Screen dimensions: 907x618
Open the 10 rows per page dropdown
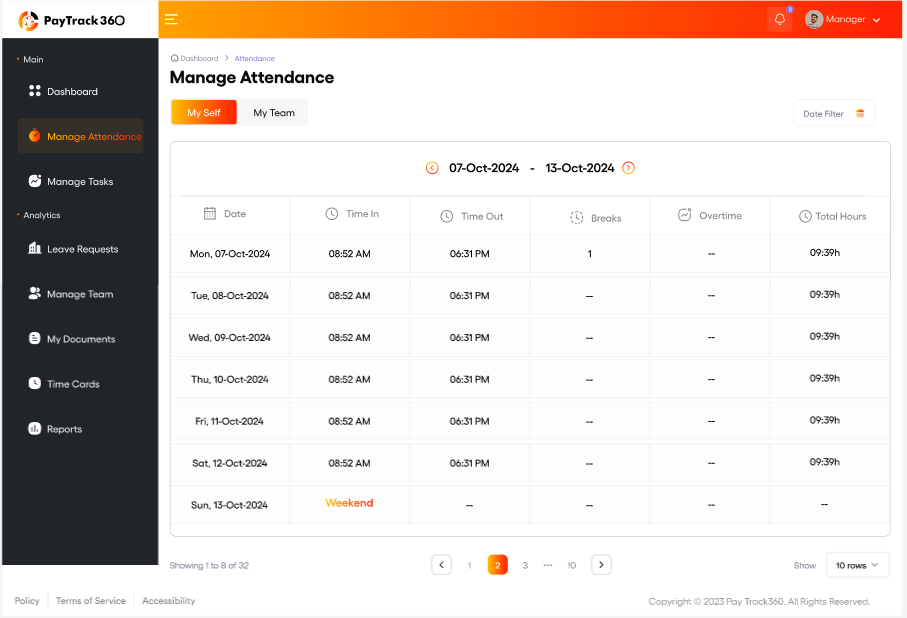(857, 565)
